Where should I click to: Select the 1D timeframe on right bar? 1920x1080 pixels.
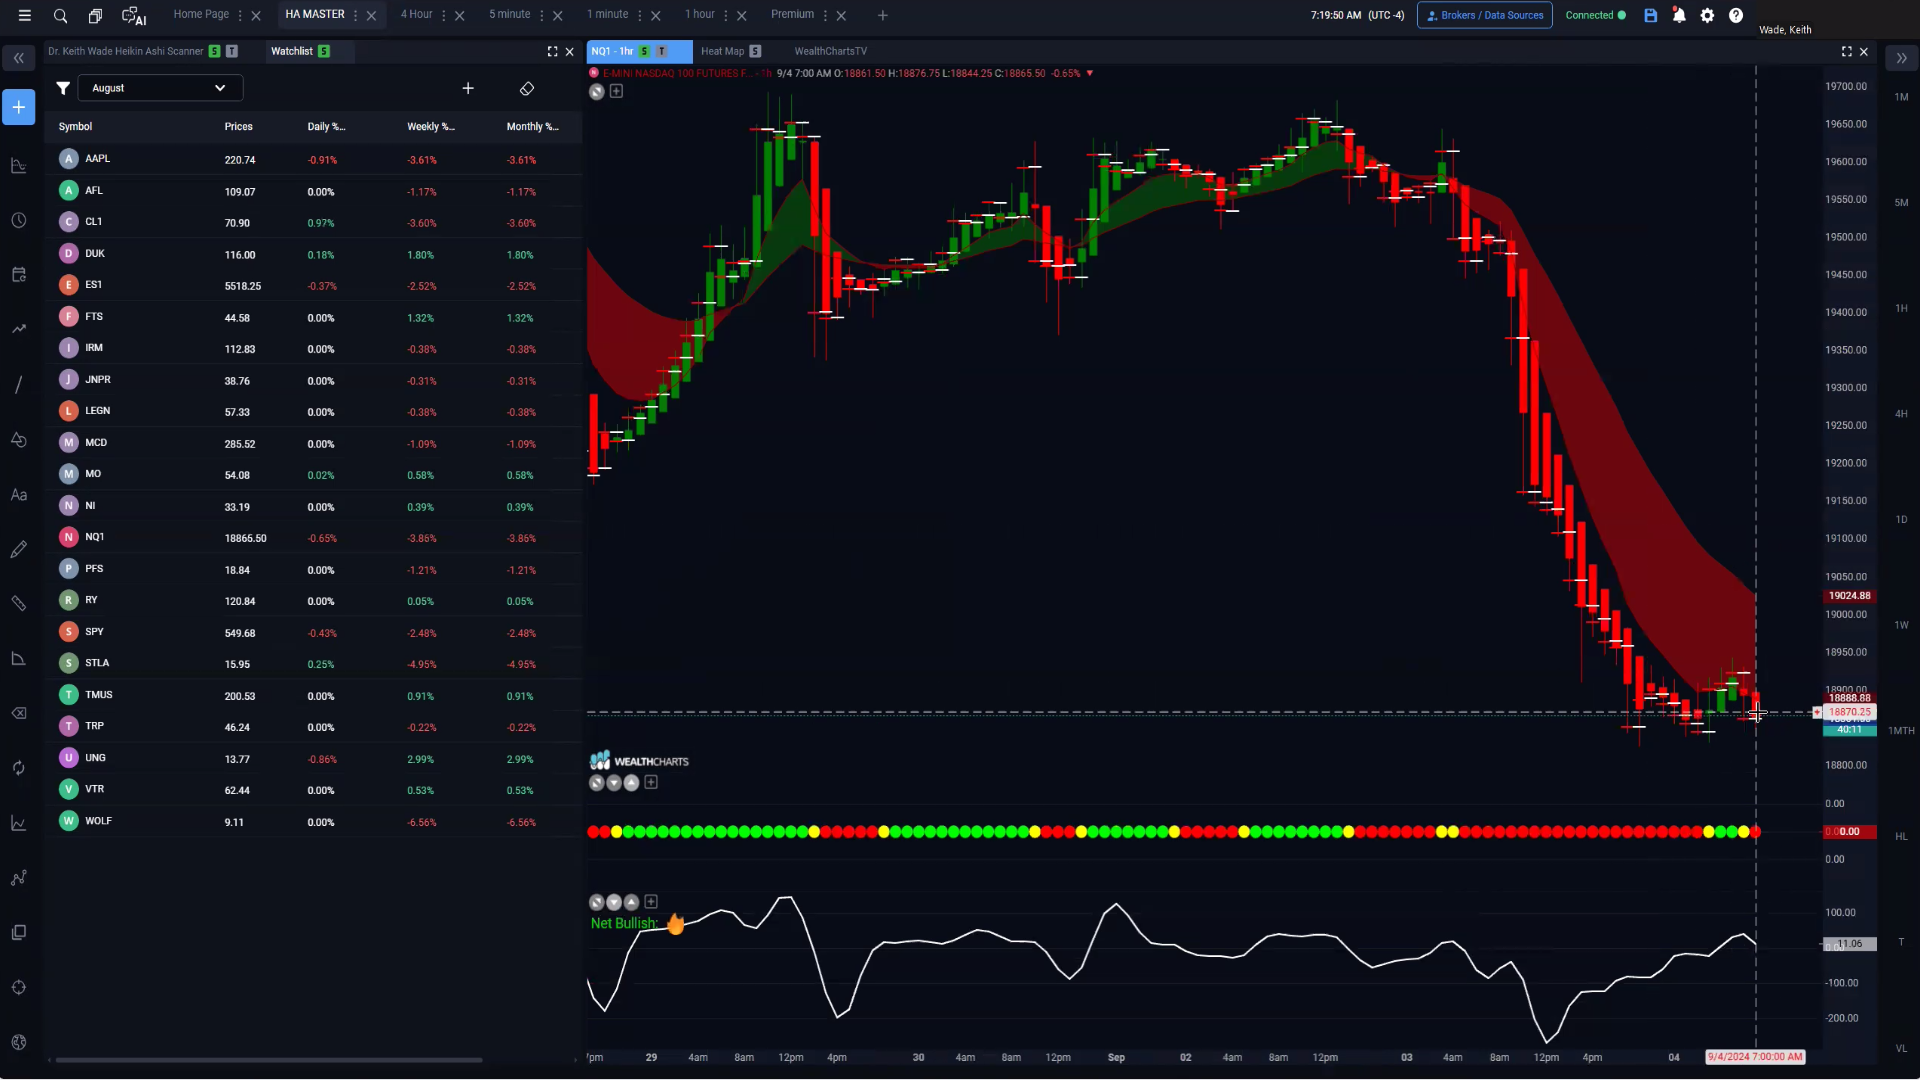coord(1901,519)
